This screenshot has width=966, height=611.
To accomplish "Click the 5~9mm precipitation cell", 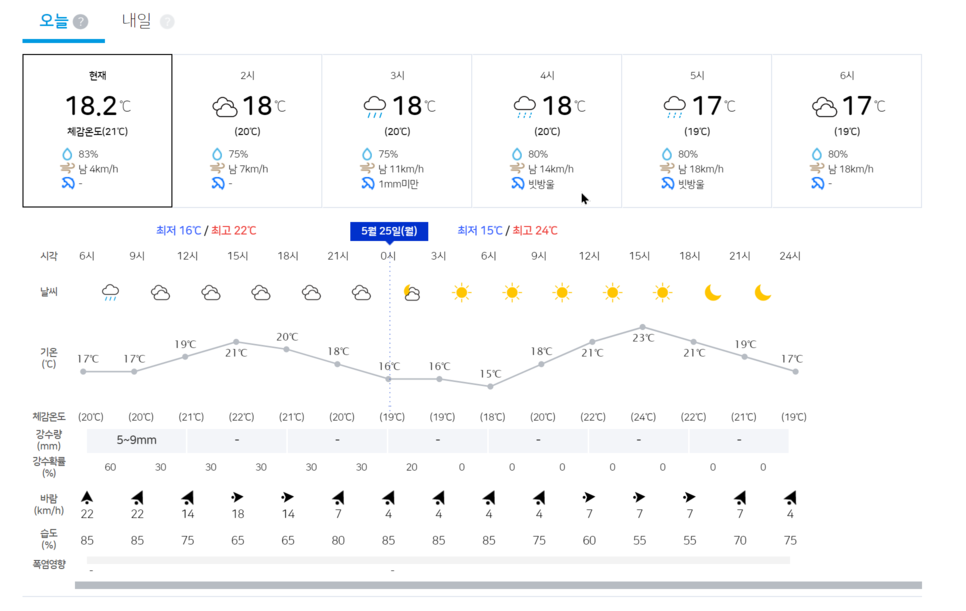I will (137, 440).
